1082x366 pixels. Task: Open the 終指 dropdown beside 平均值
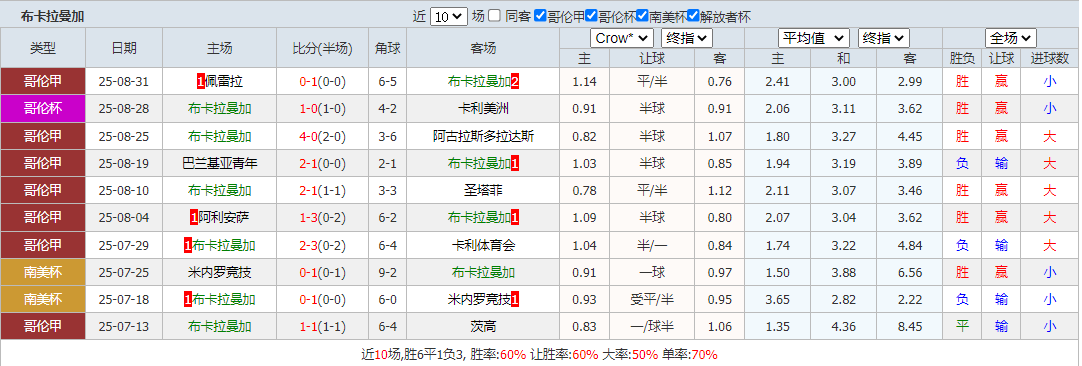tap(884, 38)
